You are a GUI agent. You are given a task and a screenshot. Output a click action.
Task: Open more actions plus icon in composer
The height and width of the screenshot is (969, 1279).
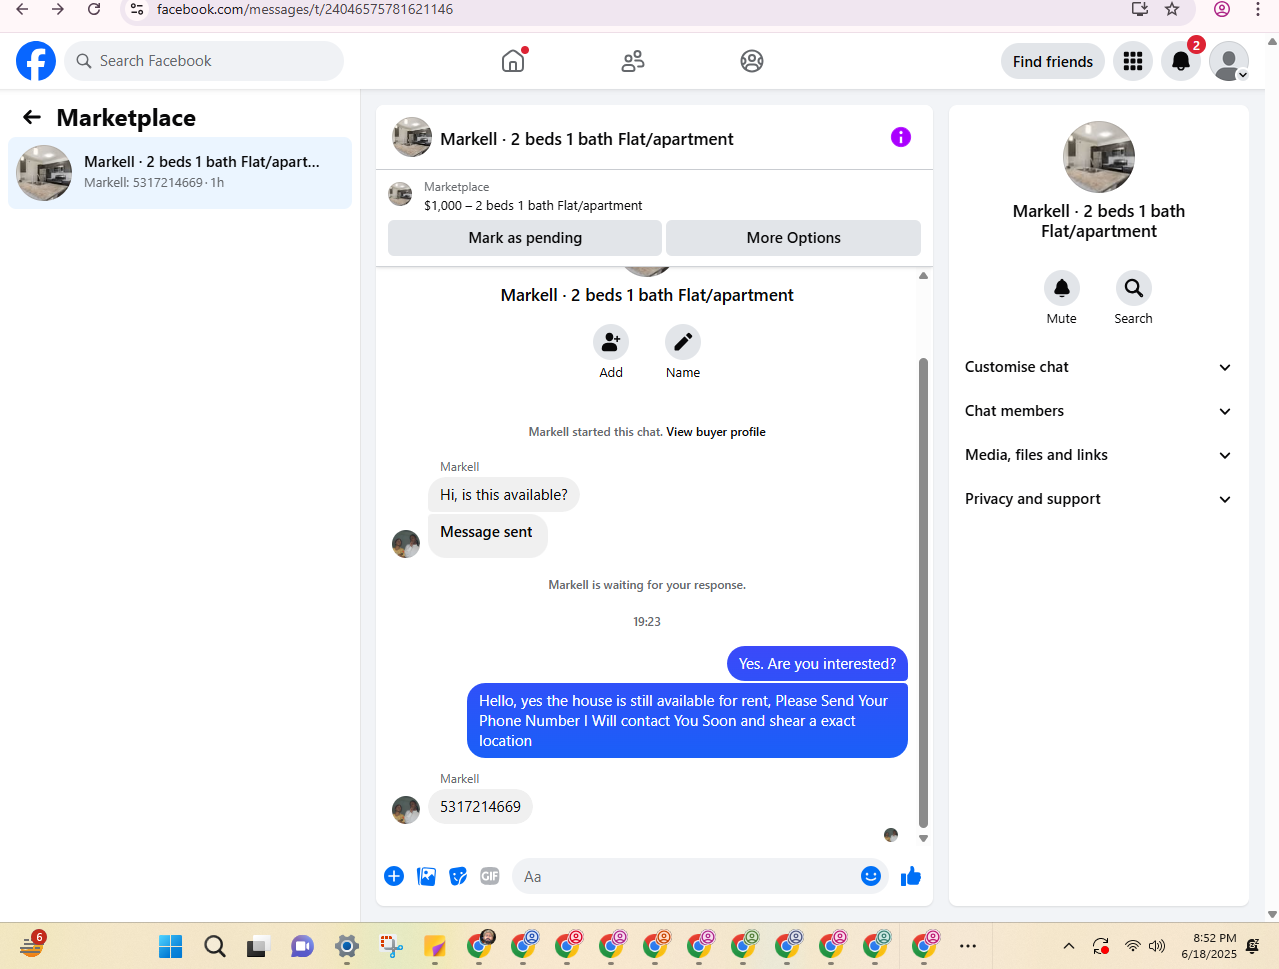pyautogui.click(x=394, y=876)
